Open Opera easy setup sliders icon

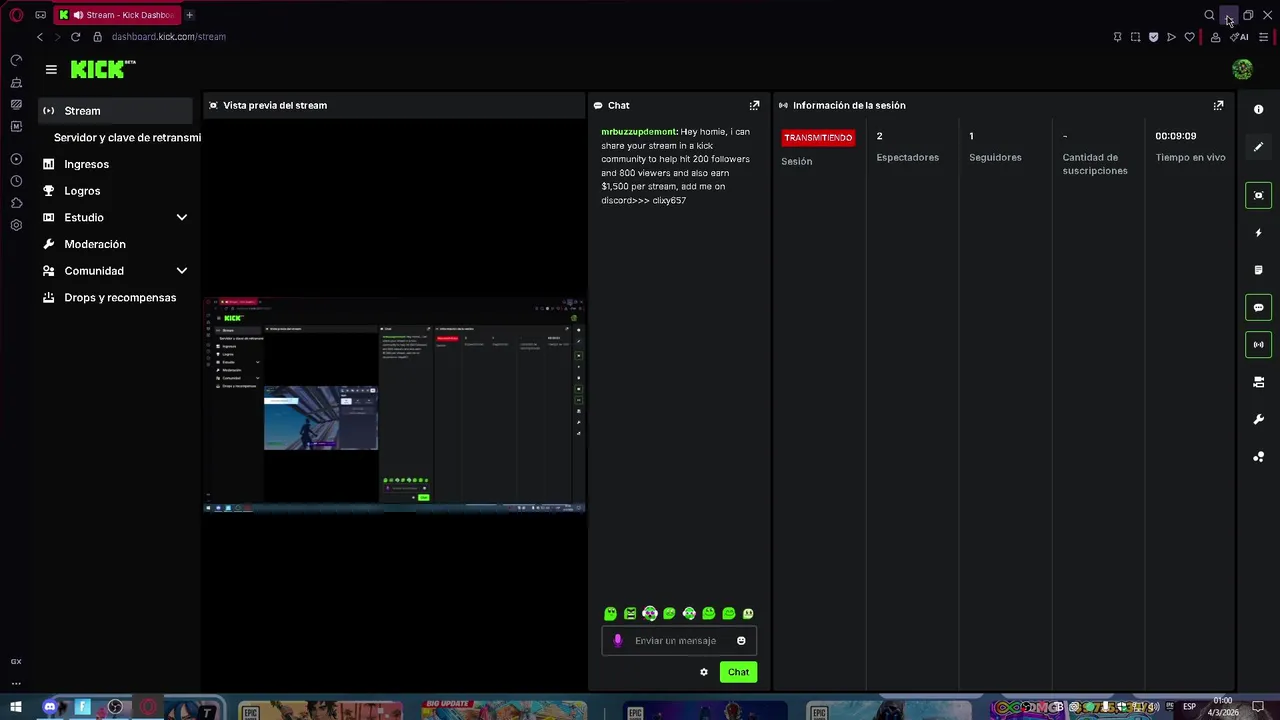point(1263,37)
